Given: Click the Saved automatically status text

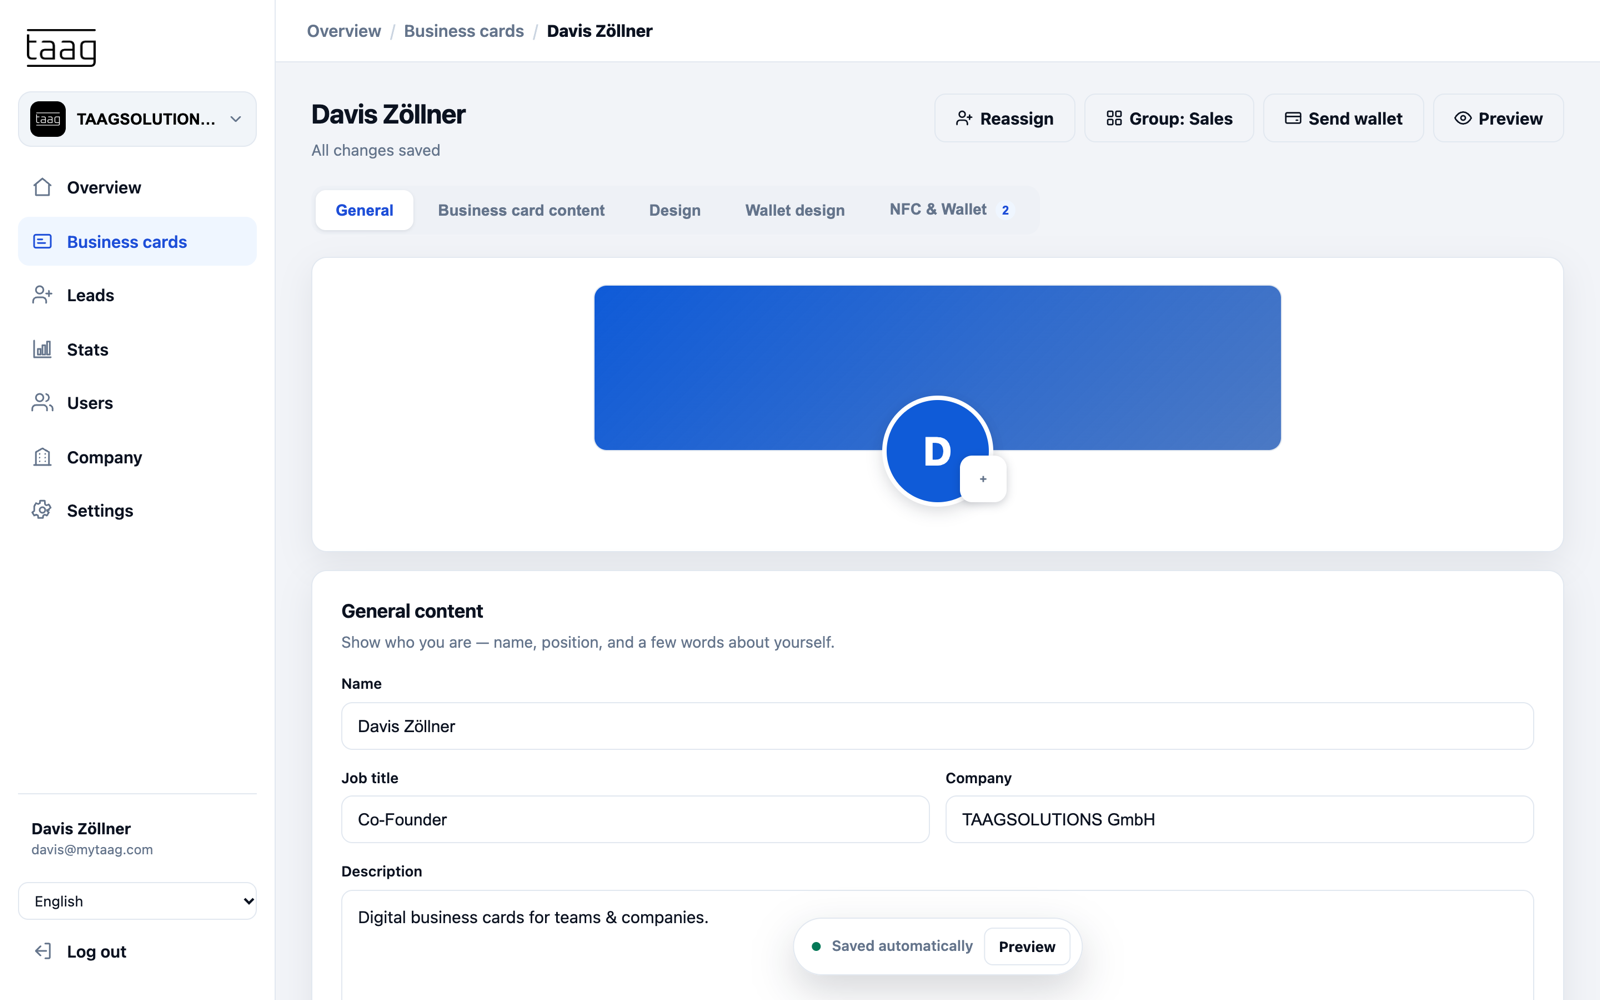Looking at the screenshot, I should (x=902, y=946).
